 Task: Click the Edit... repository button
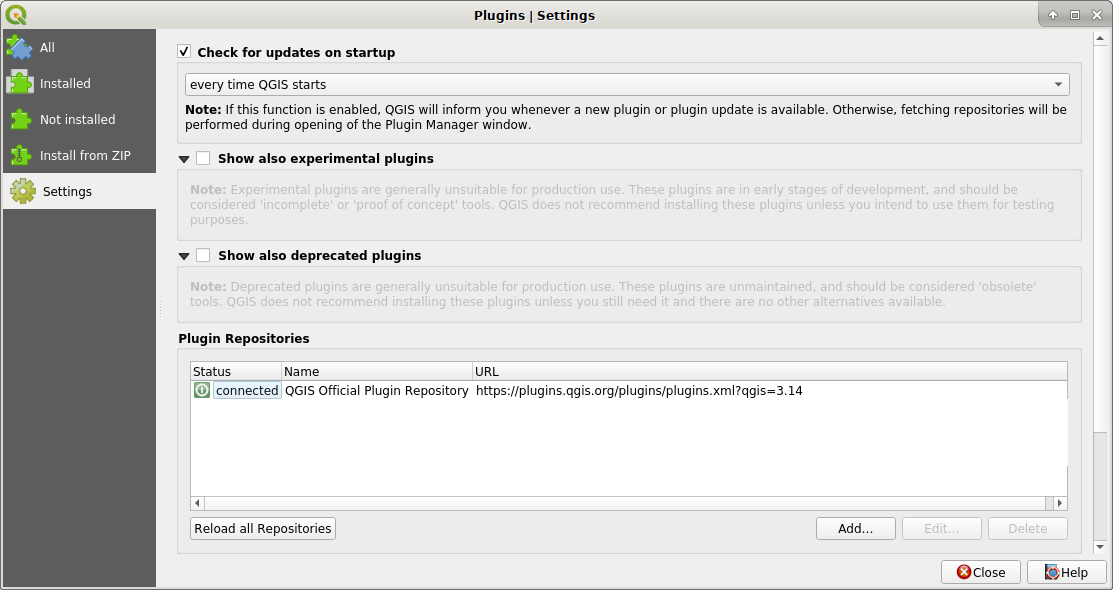click(941, 528)
